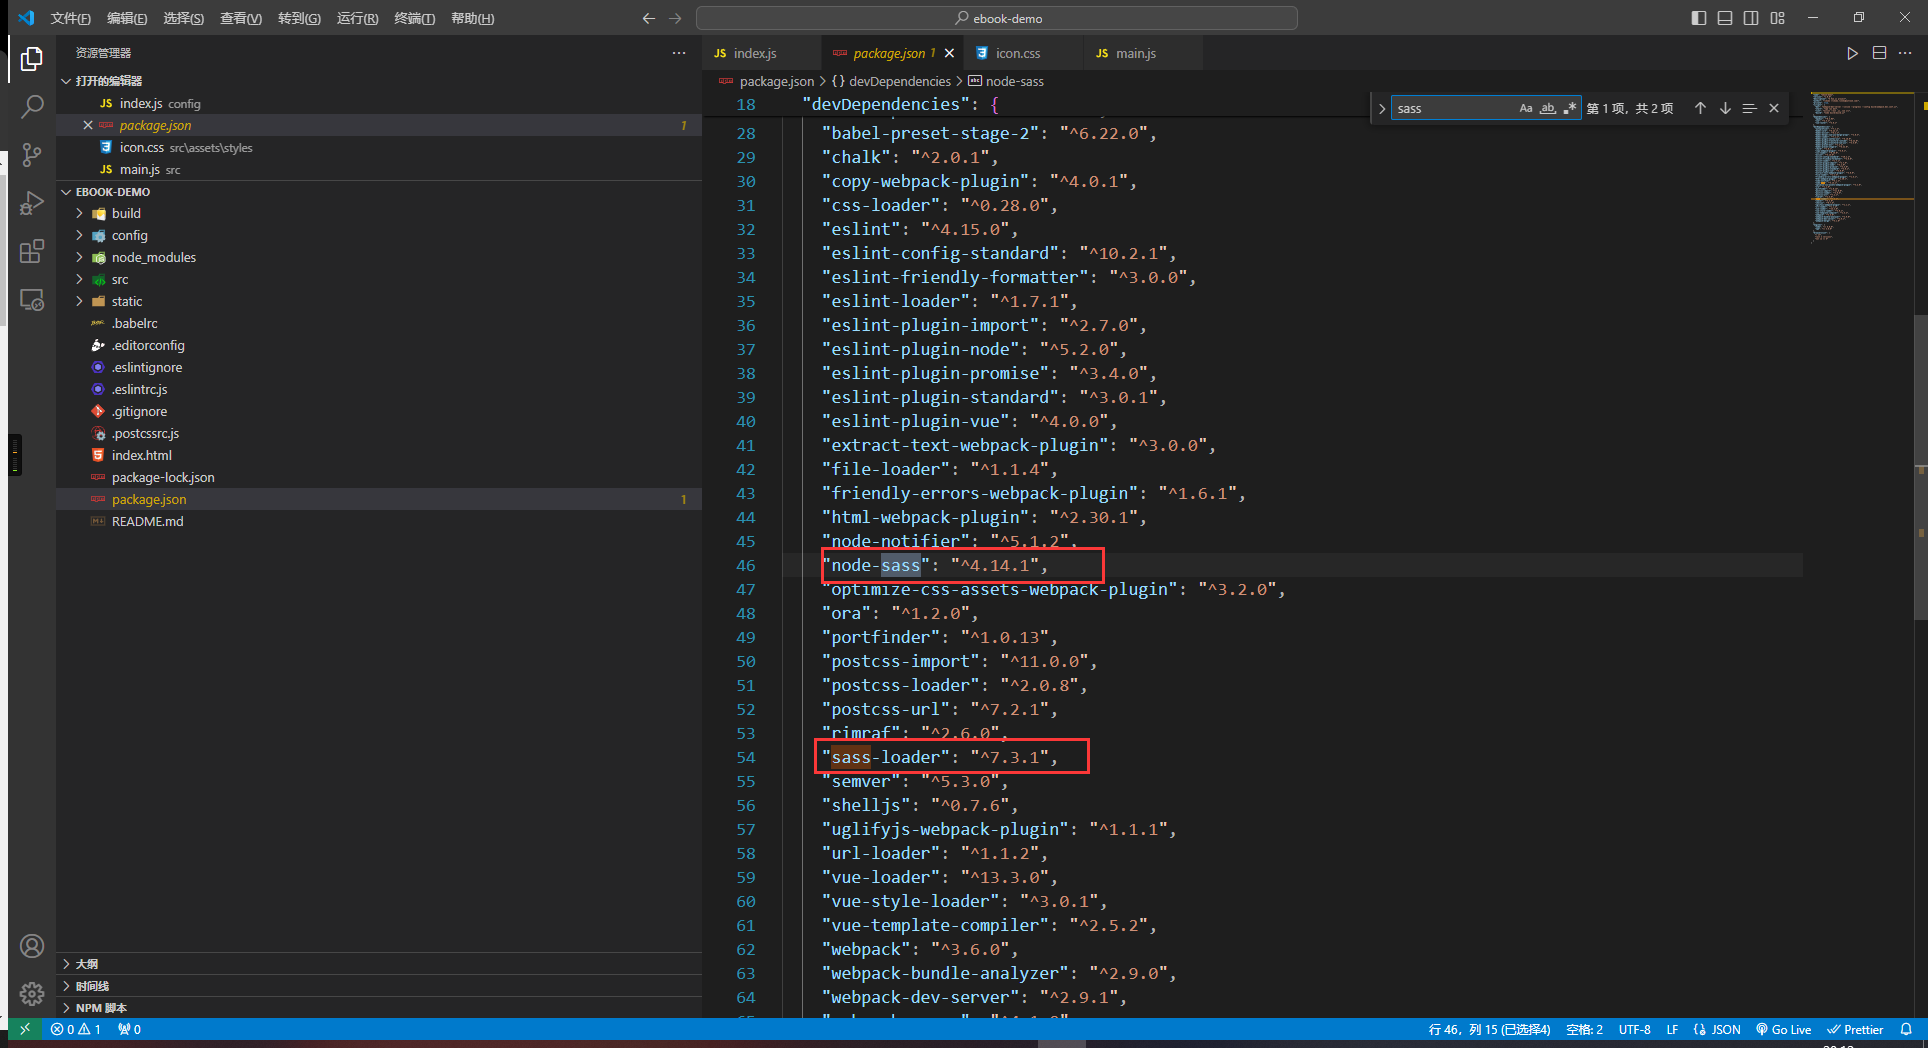This screenshot has width=1928, height=1048.
Task: Open more editor actions menu
Action: 1905,53
